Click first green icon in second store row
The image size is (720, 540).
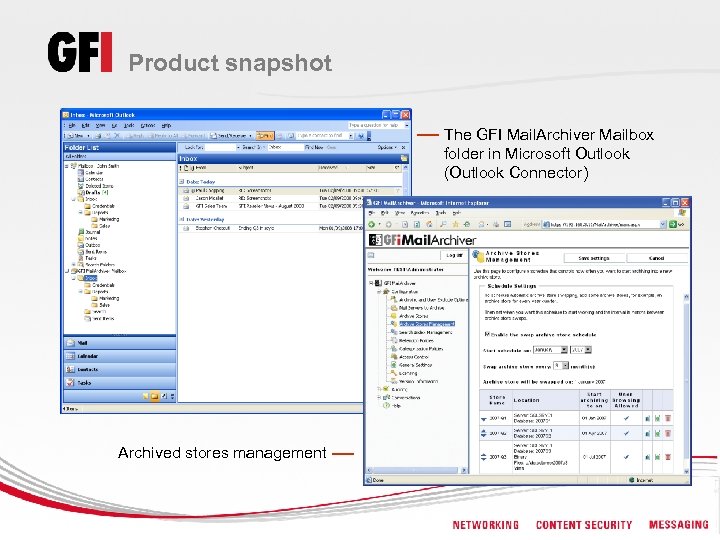pyautogui.click(x=647, y=433)
